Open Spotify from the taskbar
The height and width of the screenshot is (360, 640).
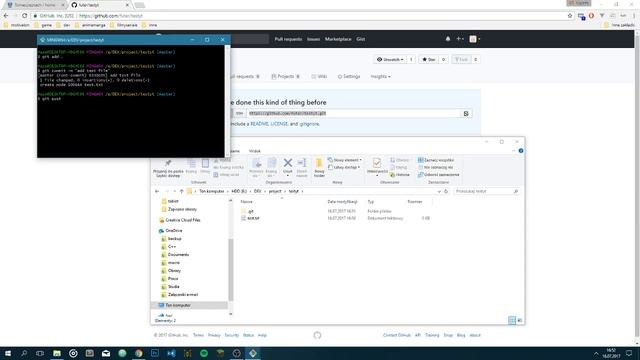(x=204, y=353)
